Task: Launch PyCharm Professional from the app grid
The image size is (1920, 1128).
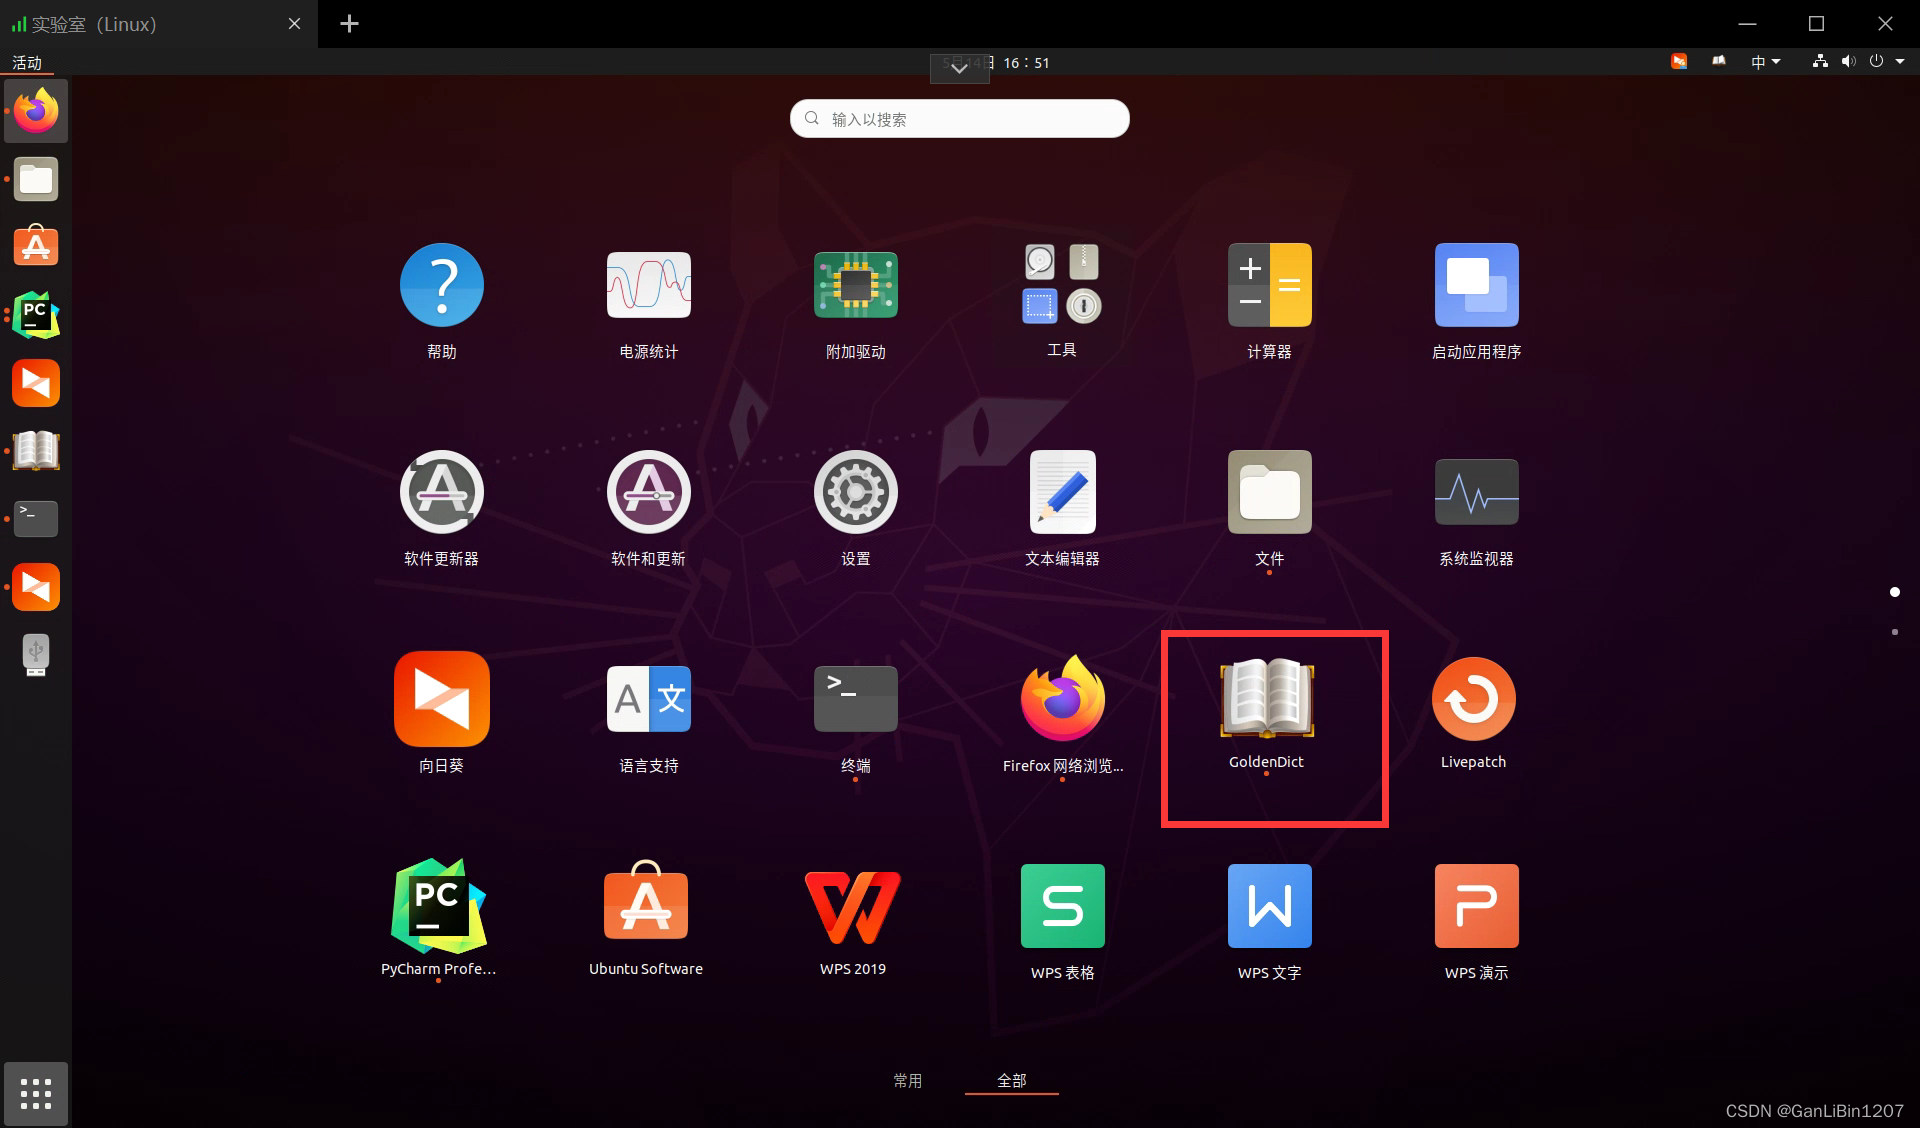Action: pyautogui.click(x=438, y=906)
